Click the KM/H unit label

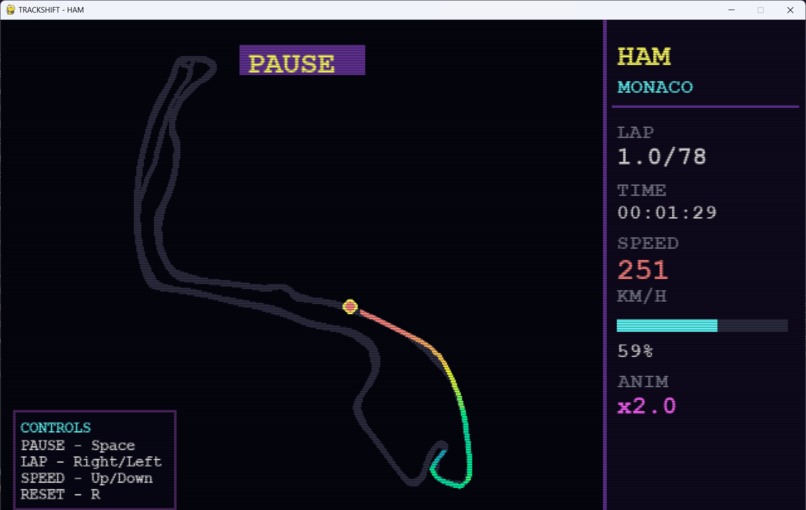tap(642, 296)
